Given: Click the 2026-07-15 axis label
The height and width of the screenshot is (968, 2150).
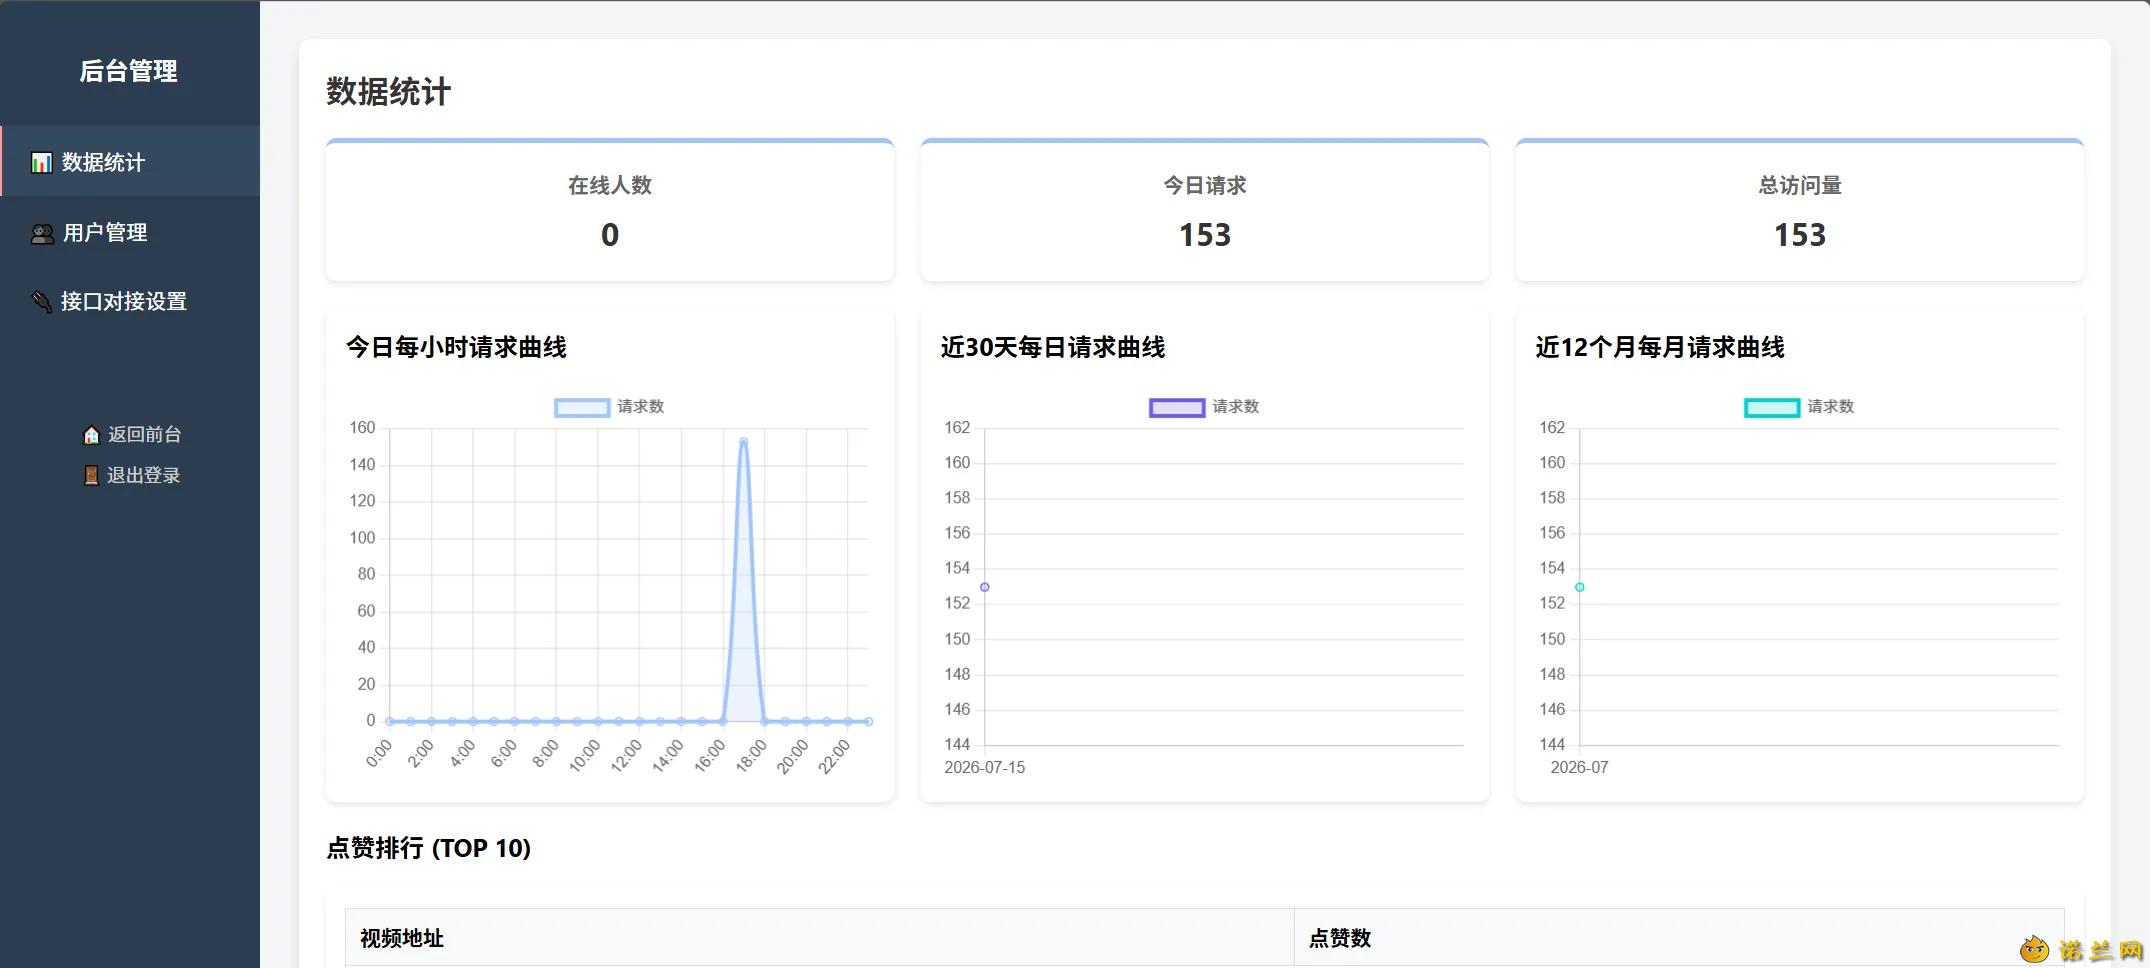Looking at the screenshot, I should coord(985,767).
